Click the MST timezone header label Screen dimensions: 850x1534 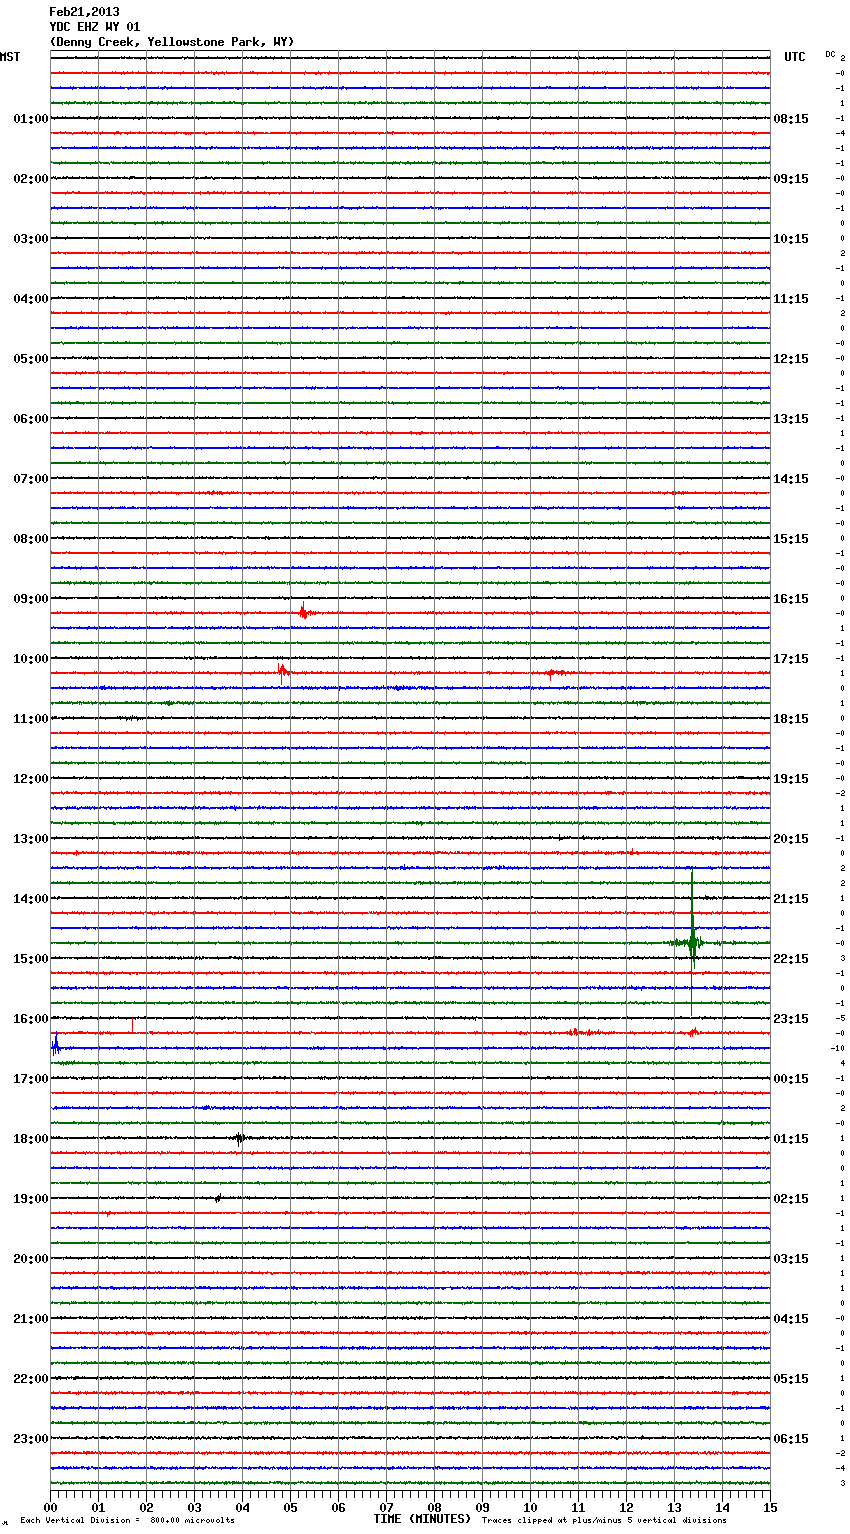[x=10, y=57]
